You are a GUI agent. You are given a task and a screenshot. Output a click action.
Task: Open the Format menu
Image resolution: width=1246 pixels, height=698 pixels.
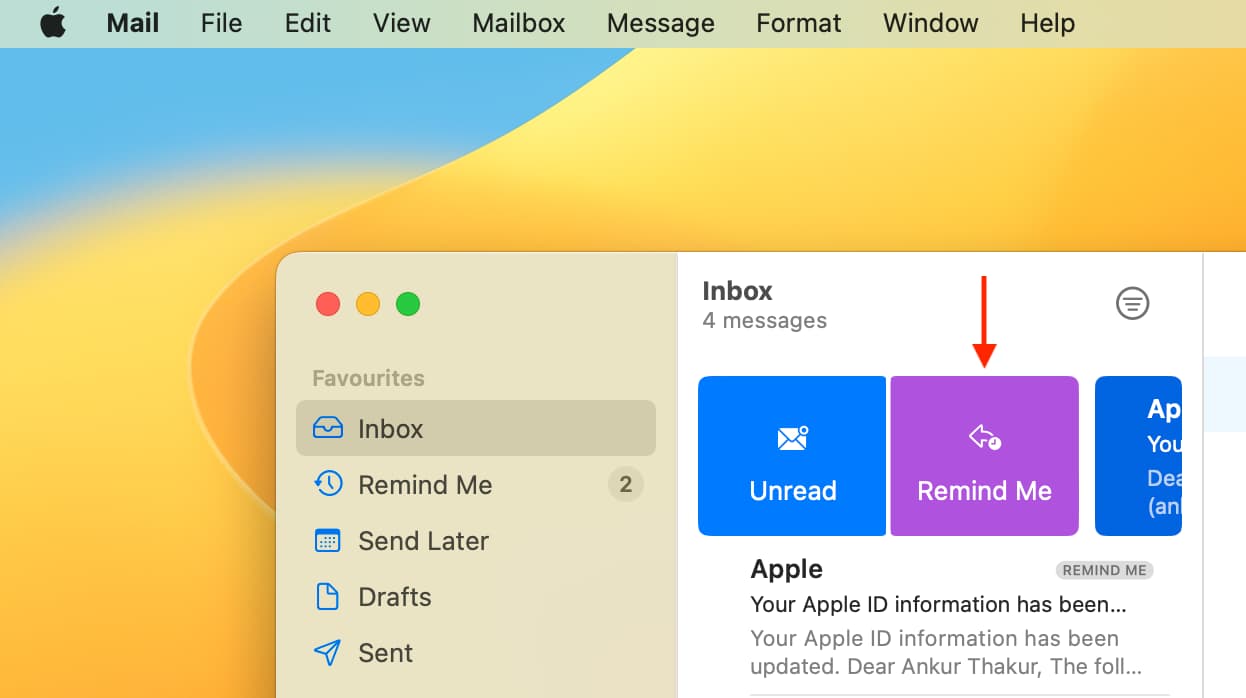click(798, 23)
